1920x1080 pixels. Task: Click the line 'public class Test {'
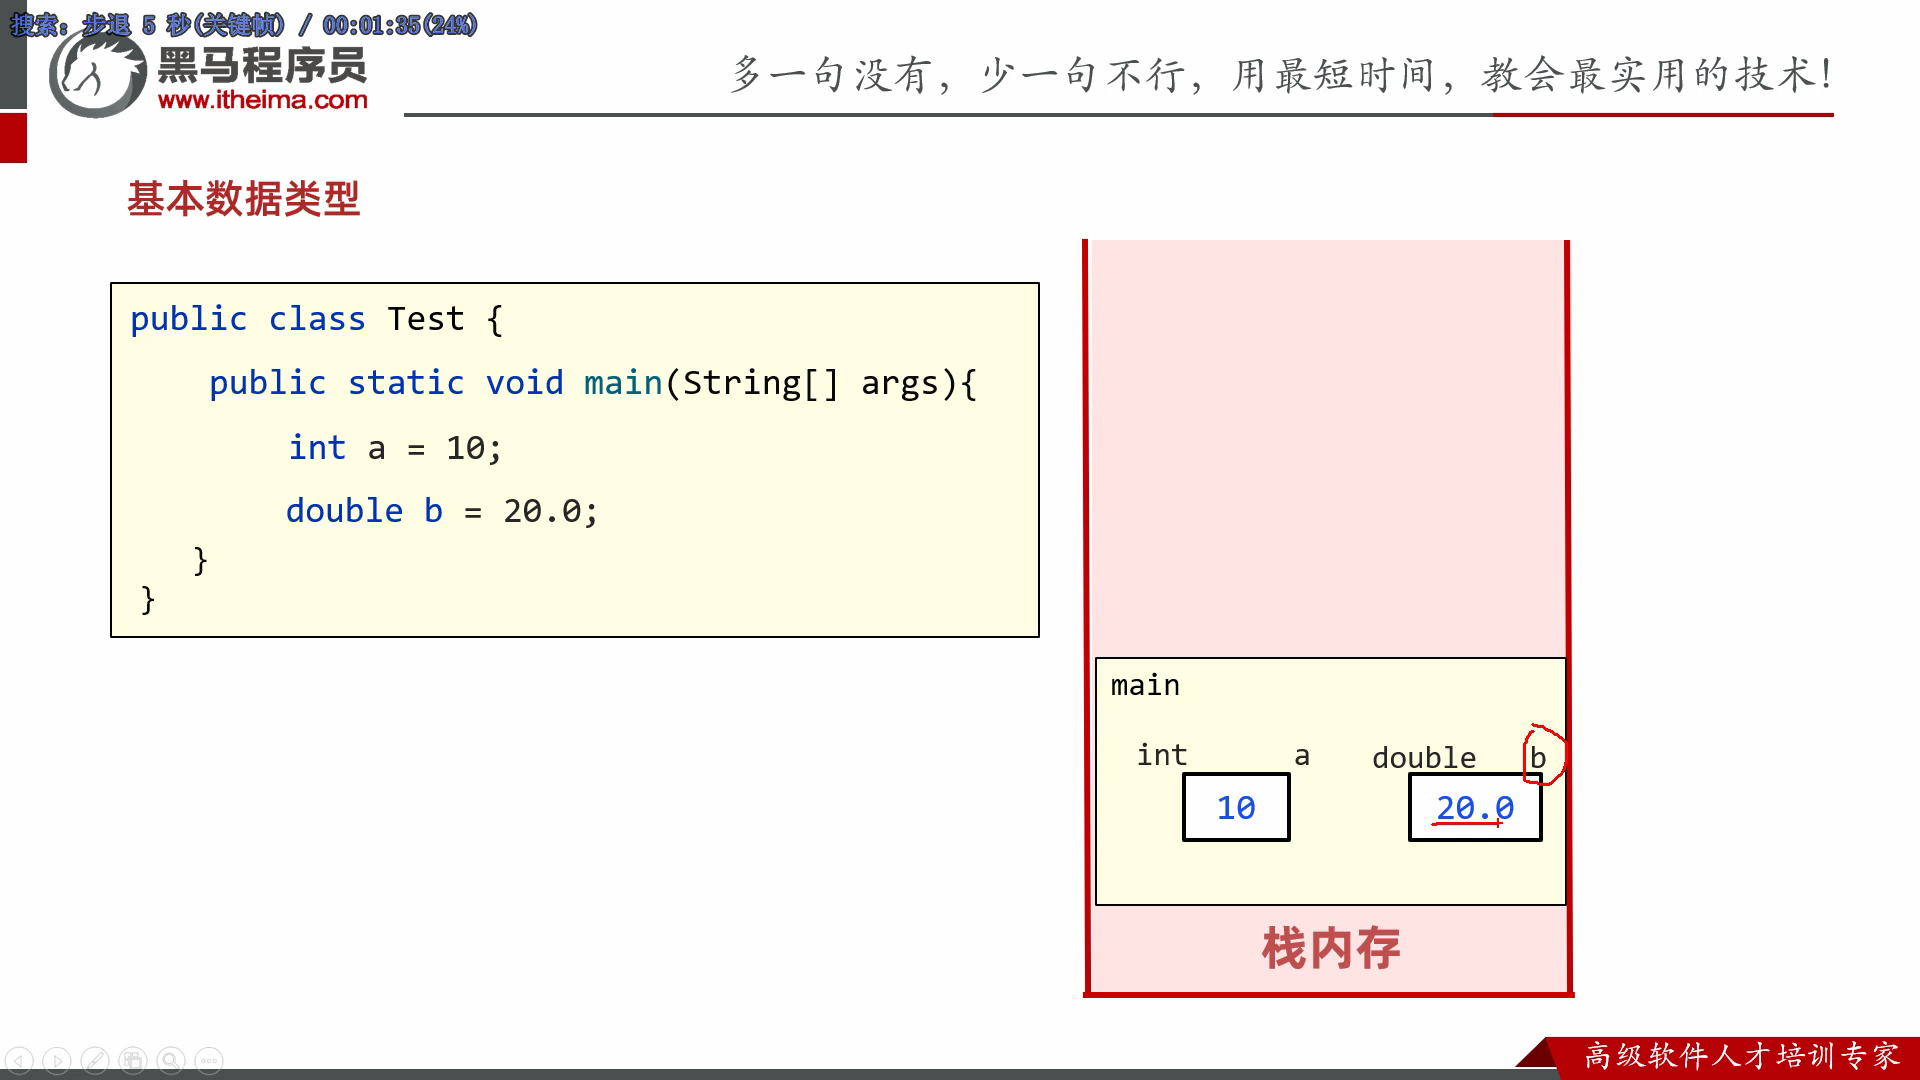coord(317,319)
